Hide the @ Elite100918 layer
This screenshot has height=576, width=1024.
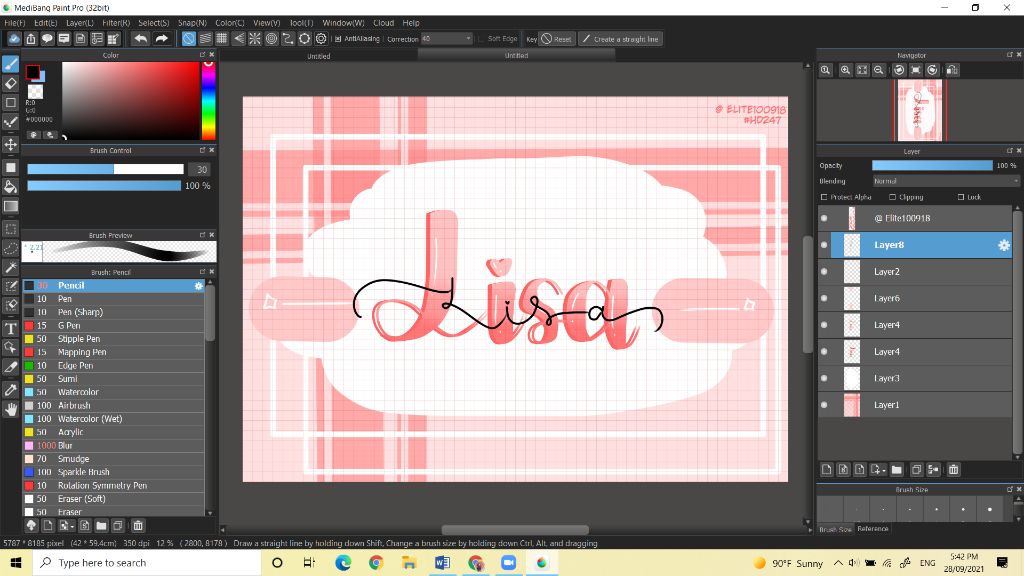[824, 218]
